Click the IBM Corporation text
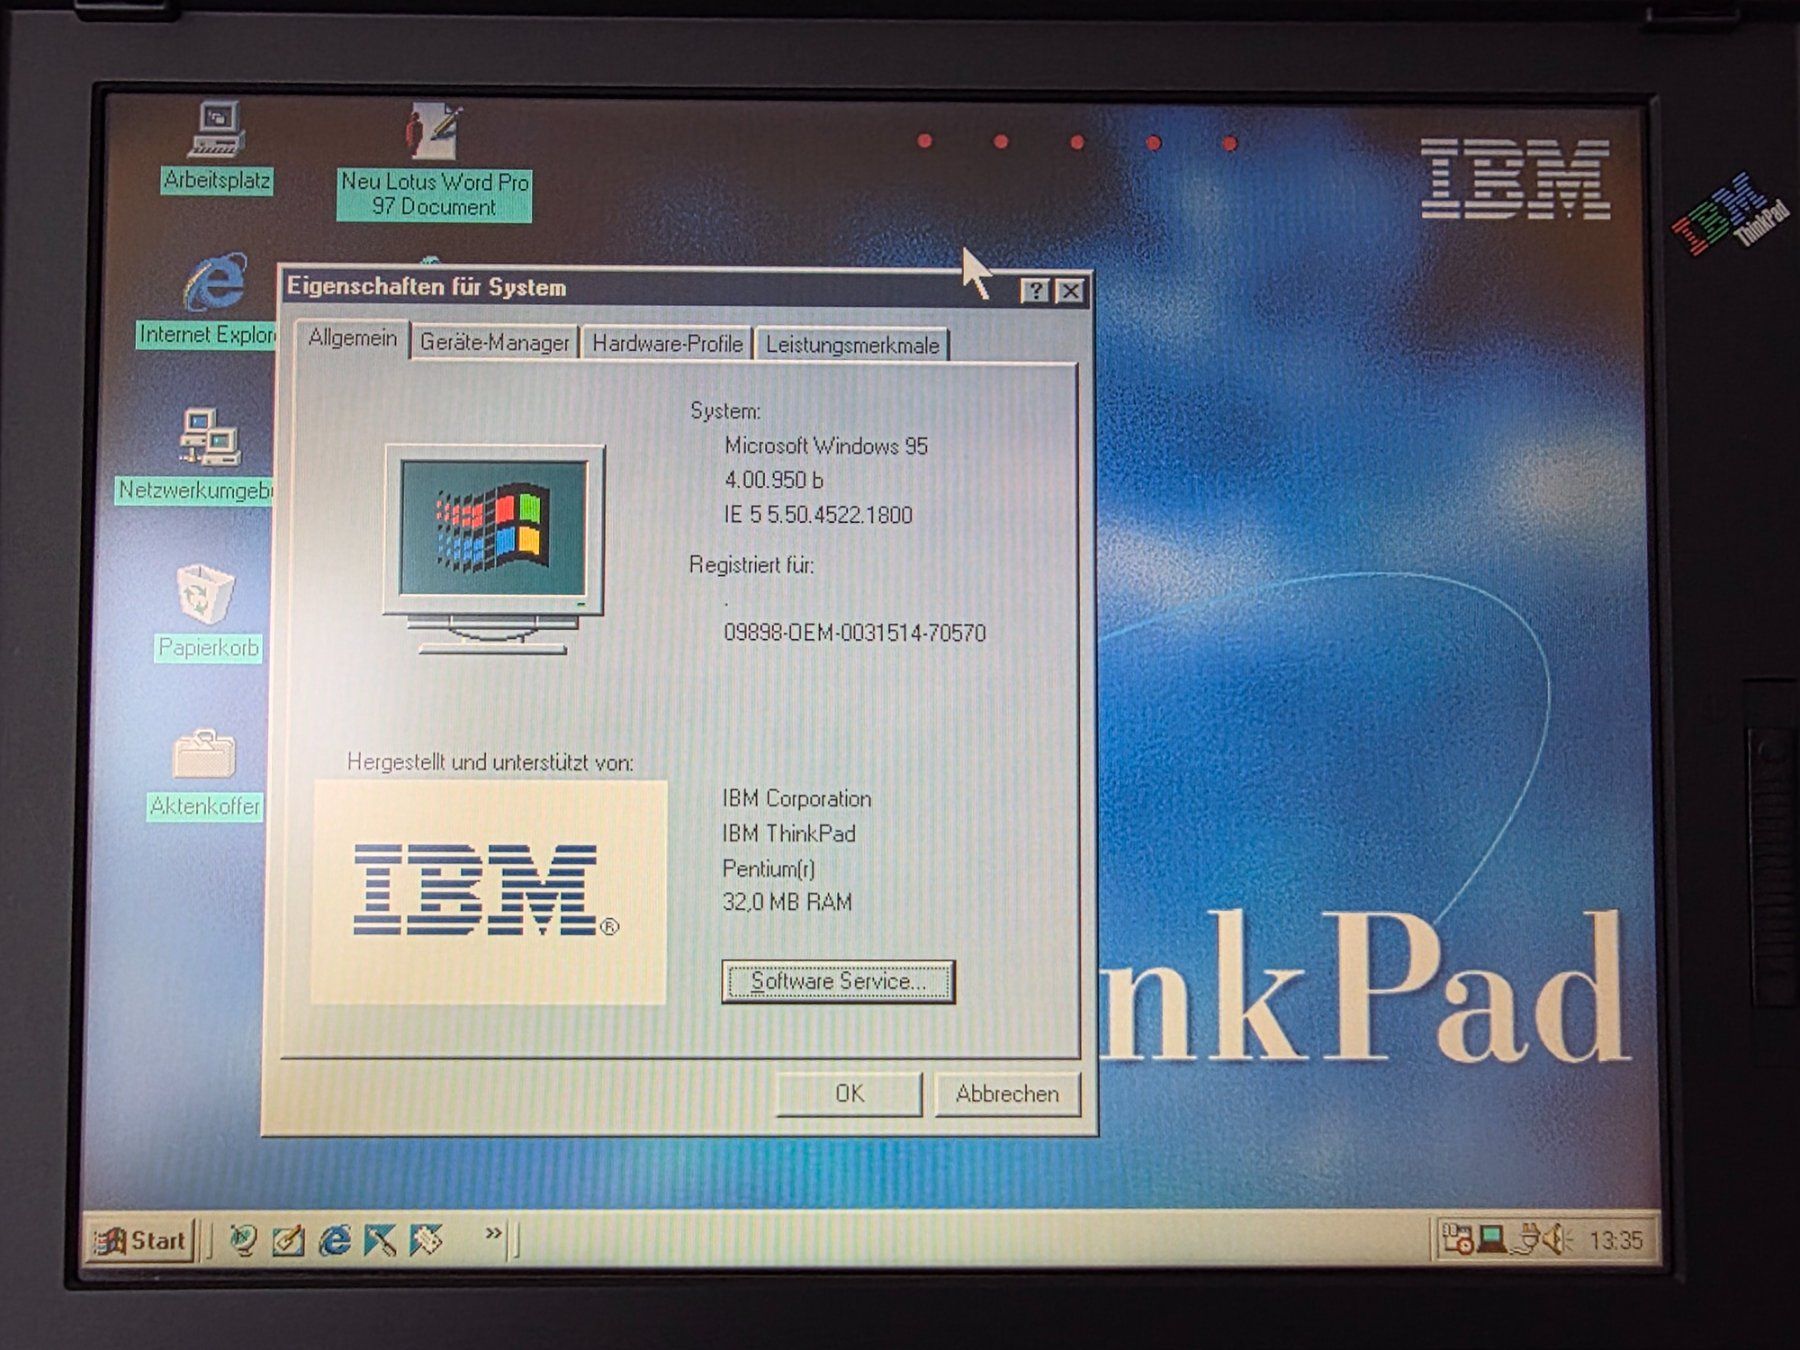 tap(797, 799)
